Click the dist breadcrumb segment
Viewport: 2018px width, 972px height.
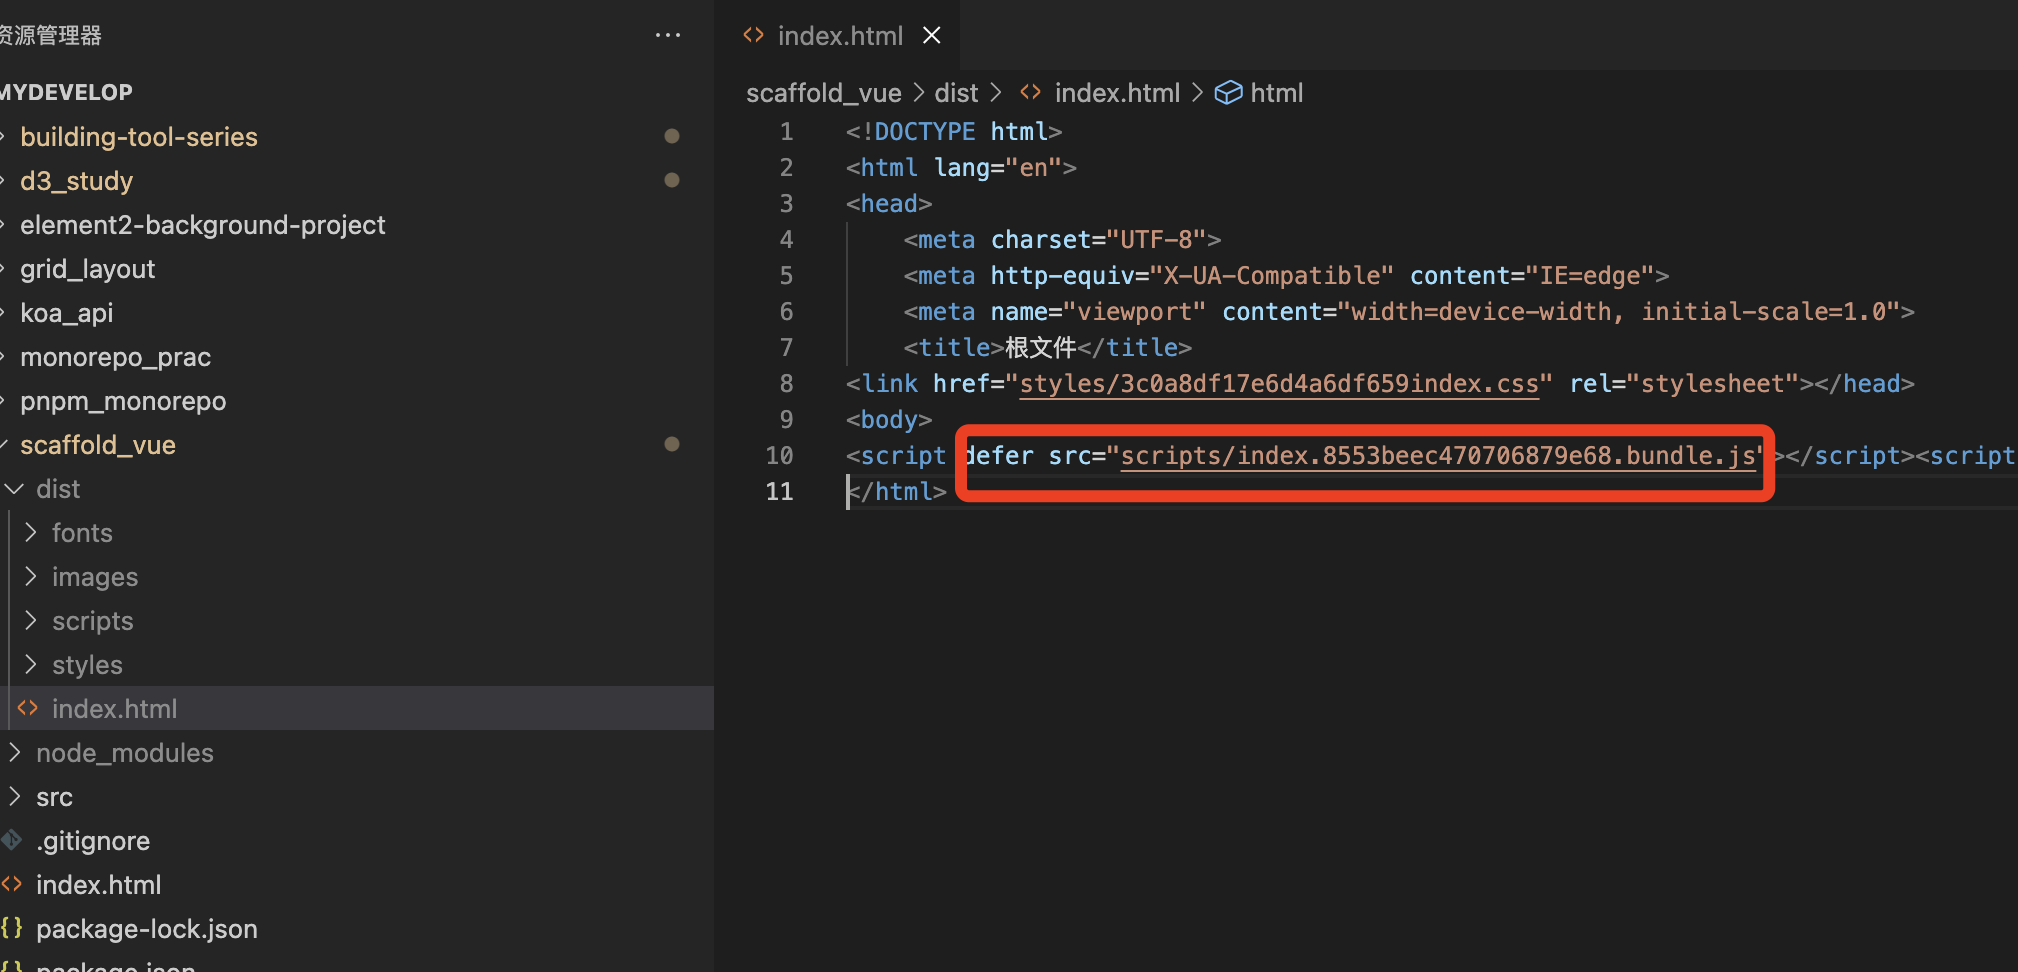click(956, 93)
